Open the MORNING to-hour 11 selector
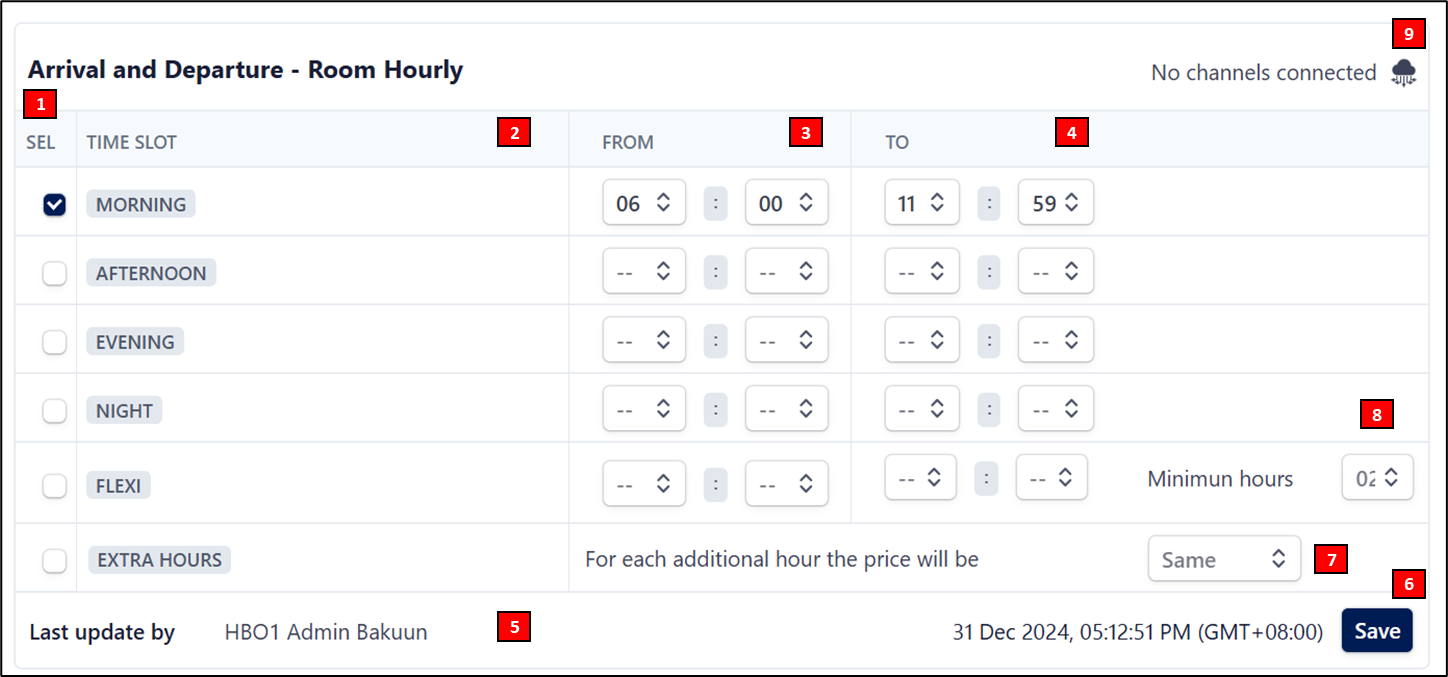This screenshot has width=1448, height=677. (x=921, y=203)
